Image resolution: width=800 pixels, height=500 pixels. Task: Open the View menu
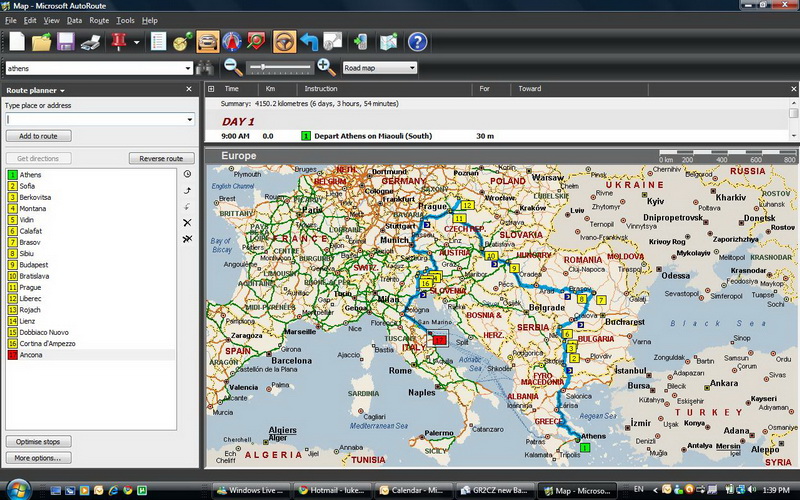pos(51,20)
